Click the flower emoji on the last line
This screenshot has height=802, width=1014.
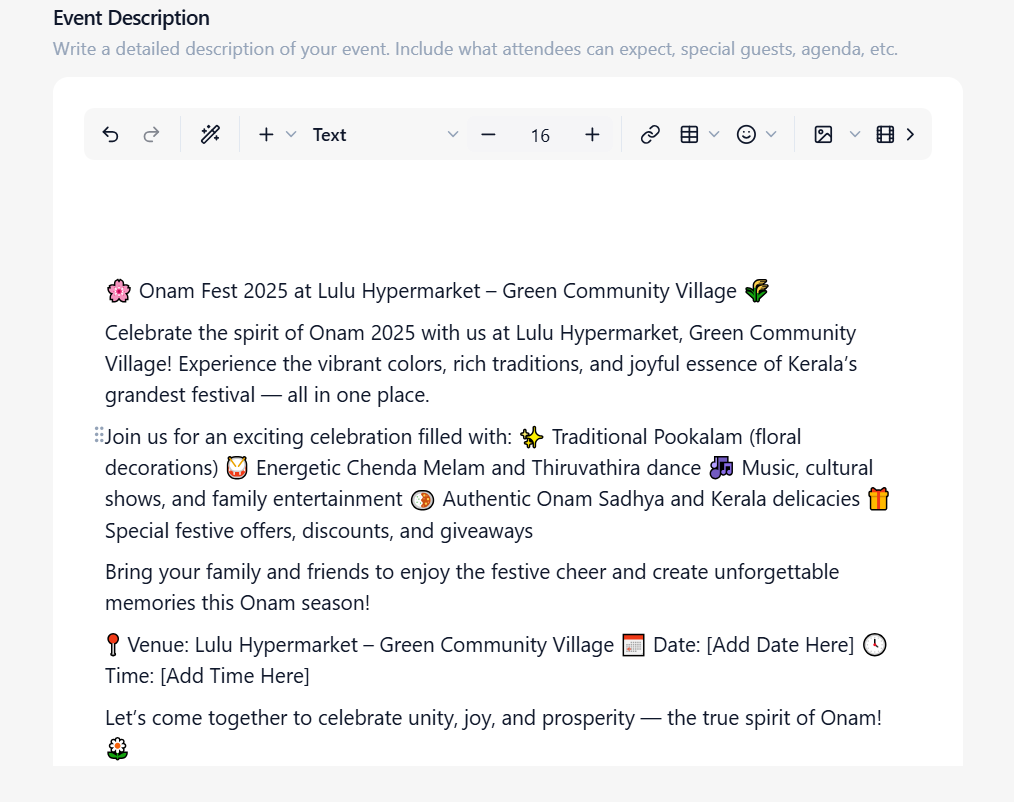[x=117, y=749]
